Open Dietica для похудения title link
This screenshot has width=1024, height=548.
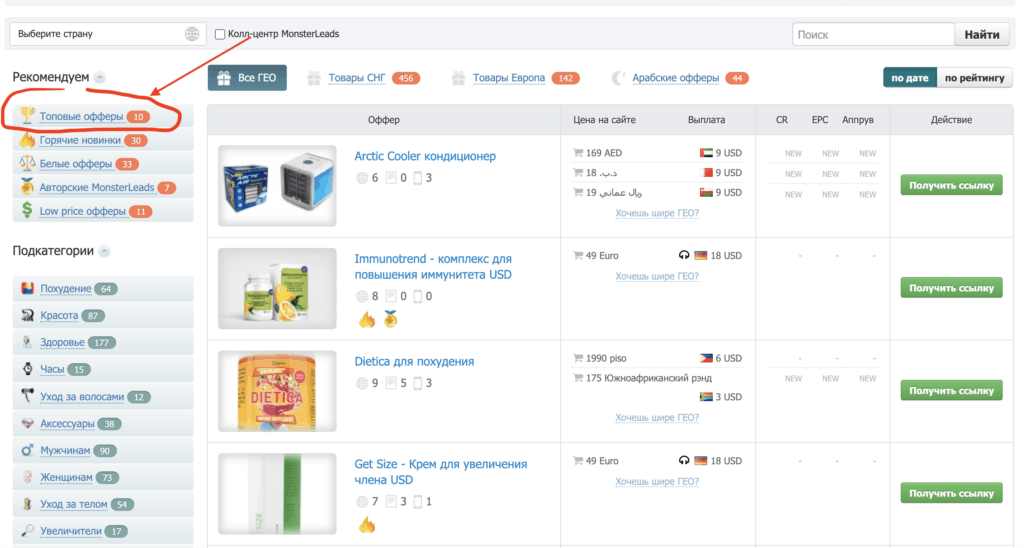pos(414,361)
